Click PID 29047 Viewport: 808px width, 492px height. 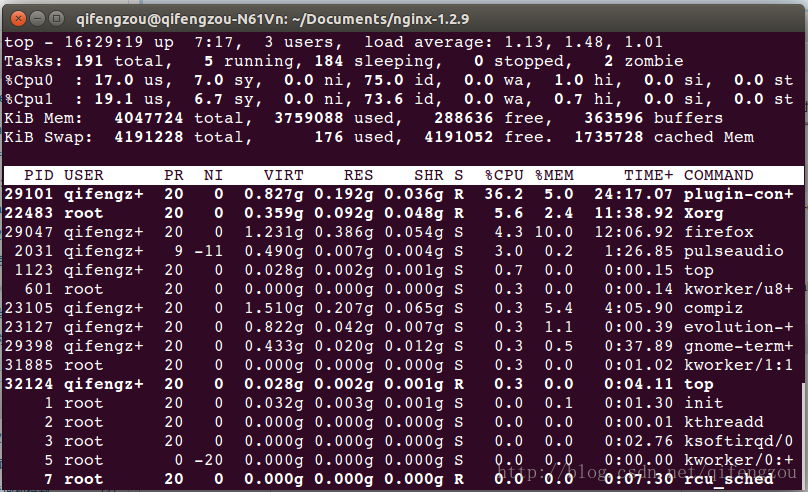(x=29, y=232)
